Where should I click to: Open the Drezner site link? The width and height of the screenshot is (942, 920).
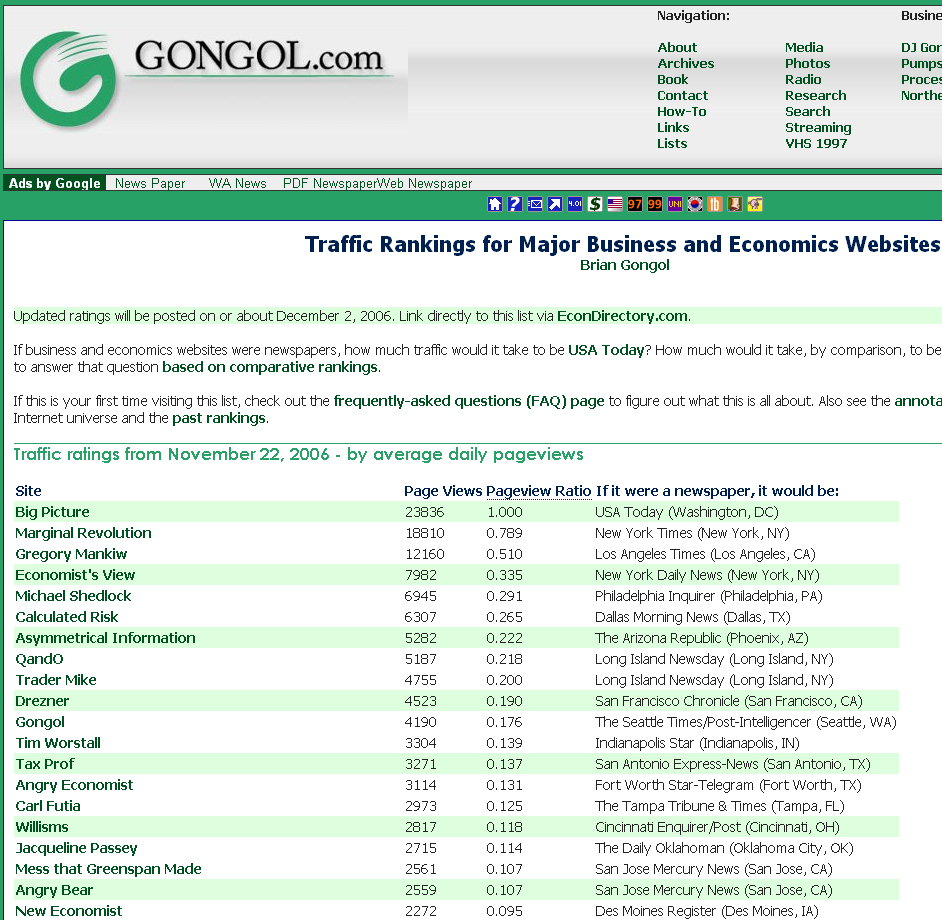click(42, 701)
